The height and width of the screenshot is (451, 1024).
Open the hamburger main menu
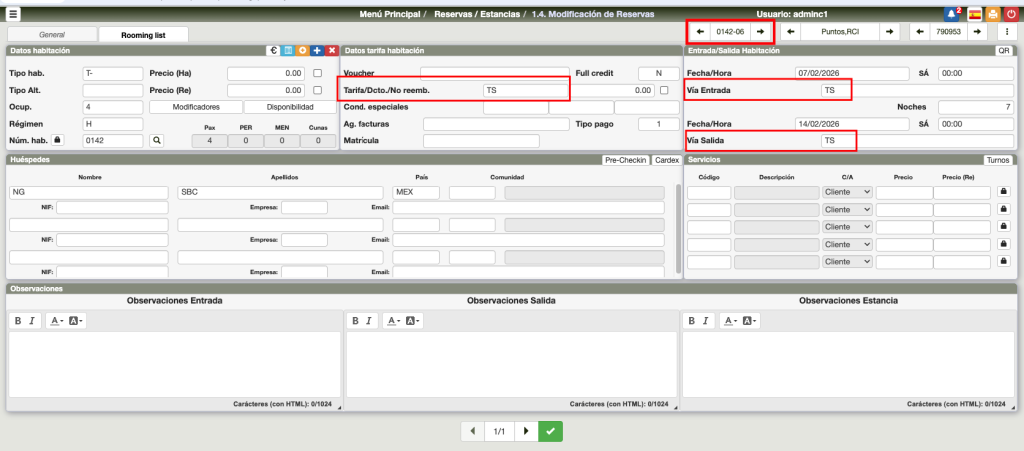[13, 14]
